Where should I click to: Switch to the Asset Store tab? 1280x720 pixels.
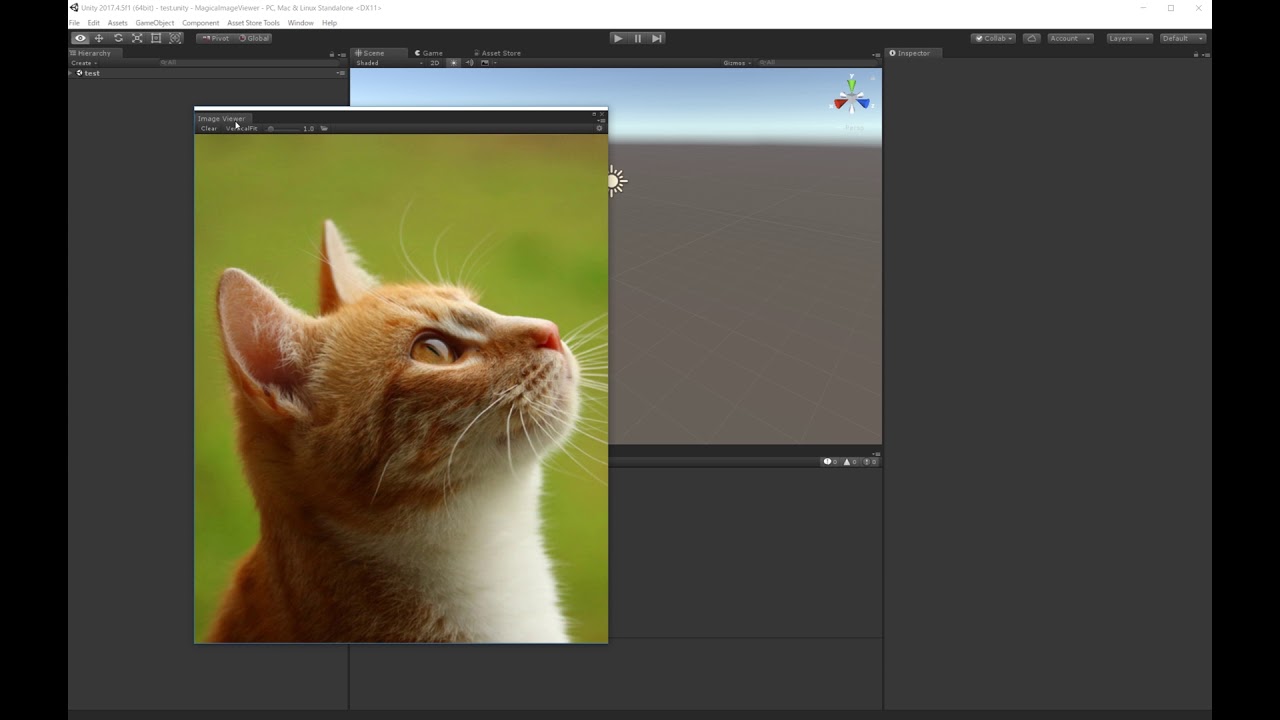coord(496,53)
